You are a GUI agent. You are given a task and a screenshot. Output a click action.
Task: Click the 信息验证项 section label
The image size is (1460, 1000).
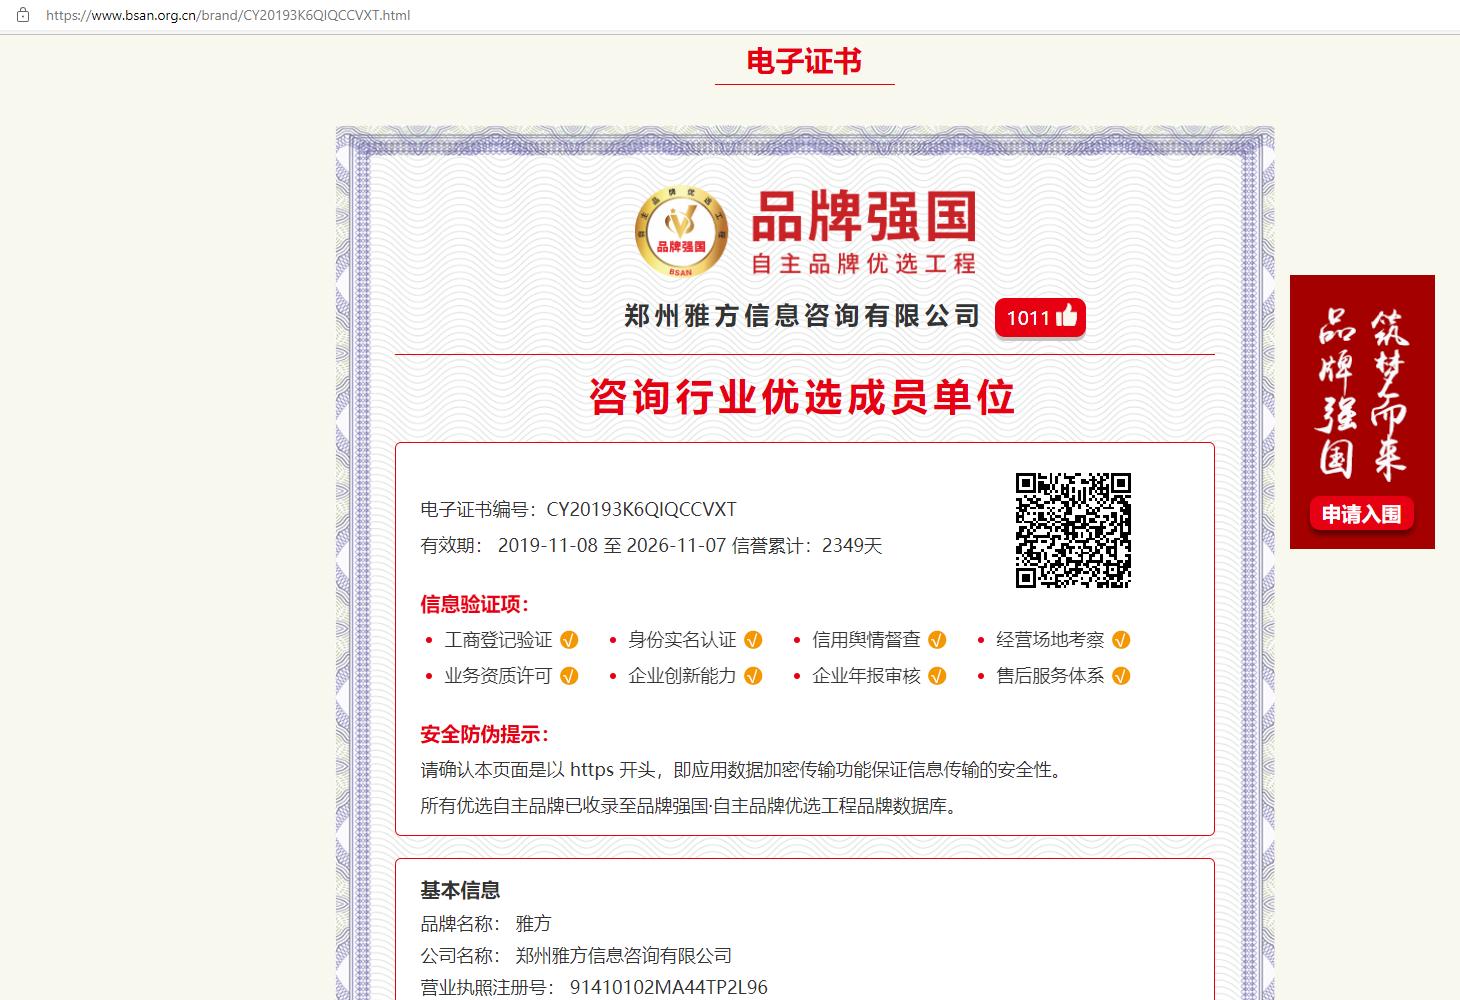(475, 604)
